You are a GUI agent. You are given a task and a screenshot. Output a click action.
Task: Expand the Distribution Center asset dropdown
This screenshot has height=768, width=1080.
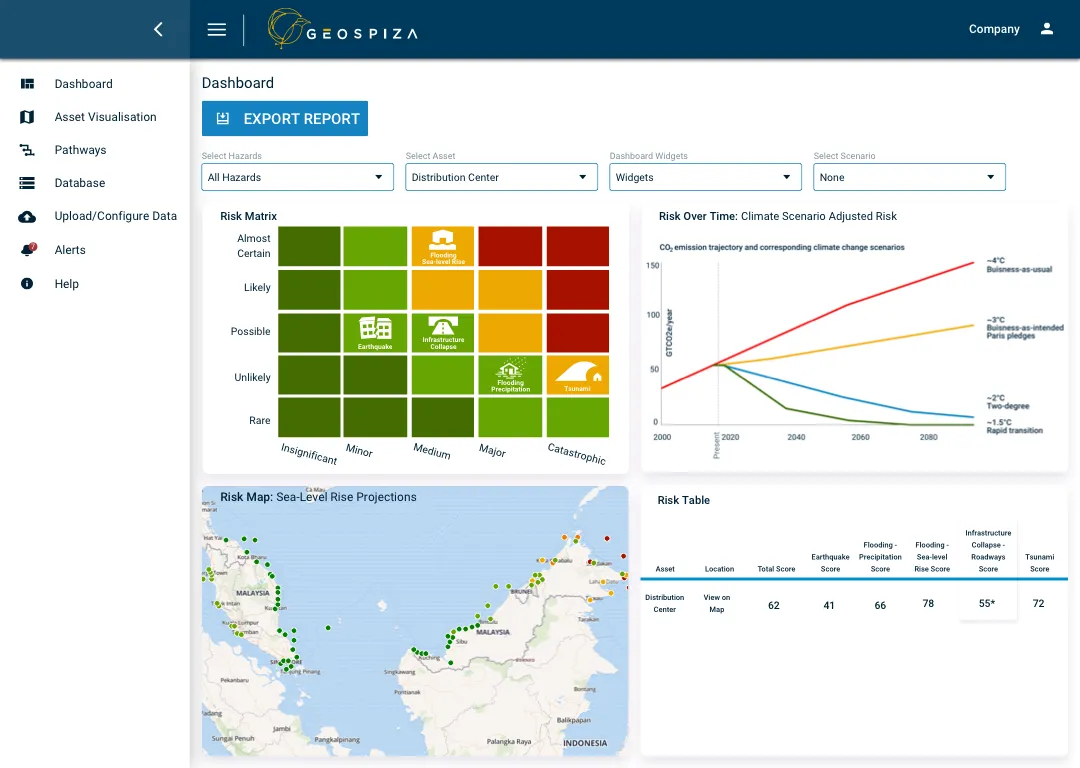pos(501,177)
